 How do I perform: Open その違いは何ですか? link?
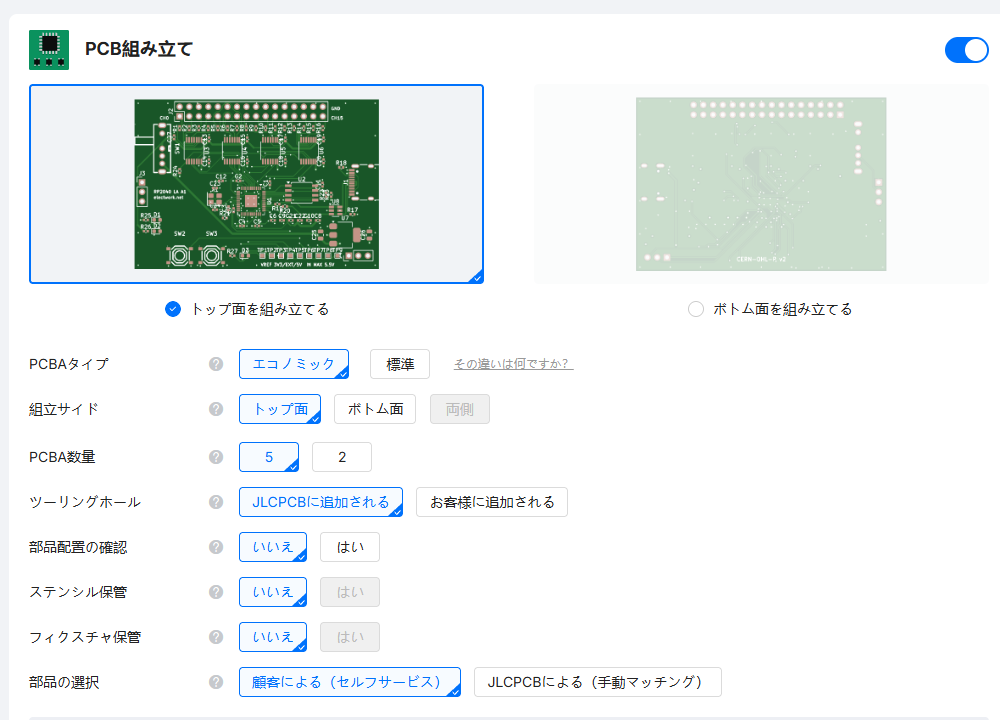pyautogui.click(x=513, y=364)
